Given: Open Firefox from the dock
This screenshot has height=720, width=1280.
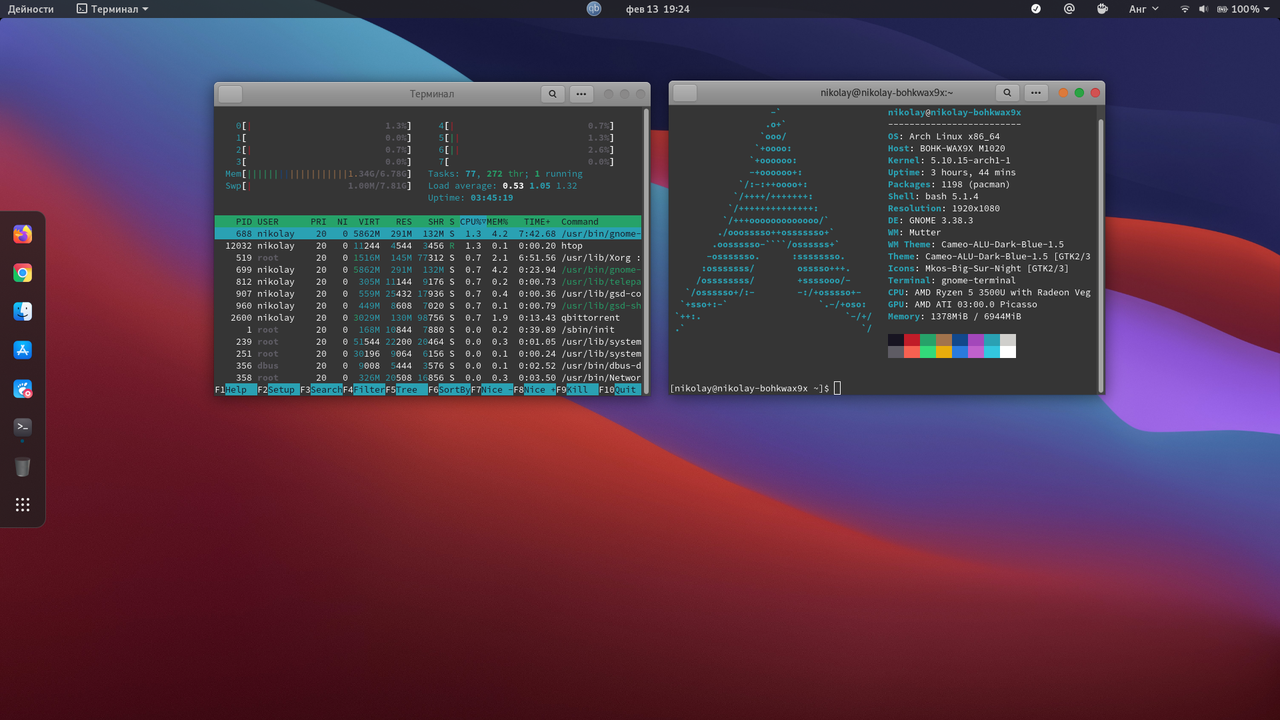Looking at the screenshot, I should coord(22,234).
